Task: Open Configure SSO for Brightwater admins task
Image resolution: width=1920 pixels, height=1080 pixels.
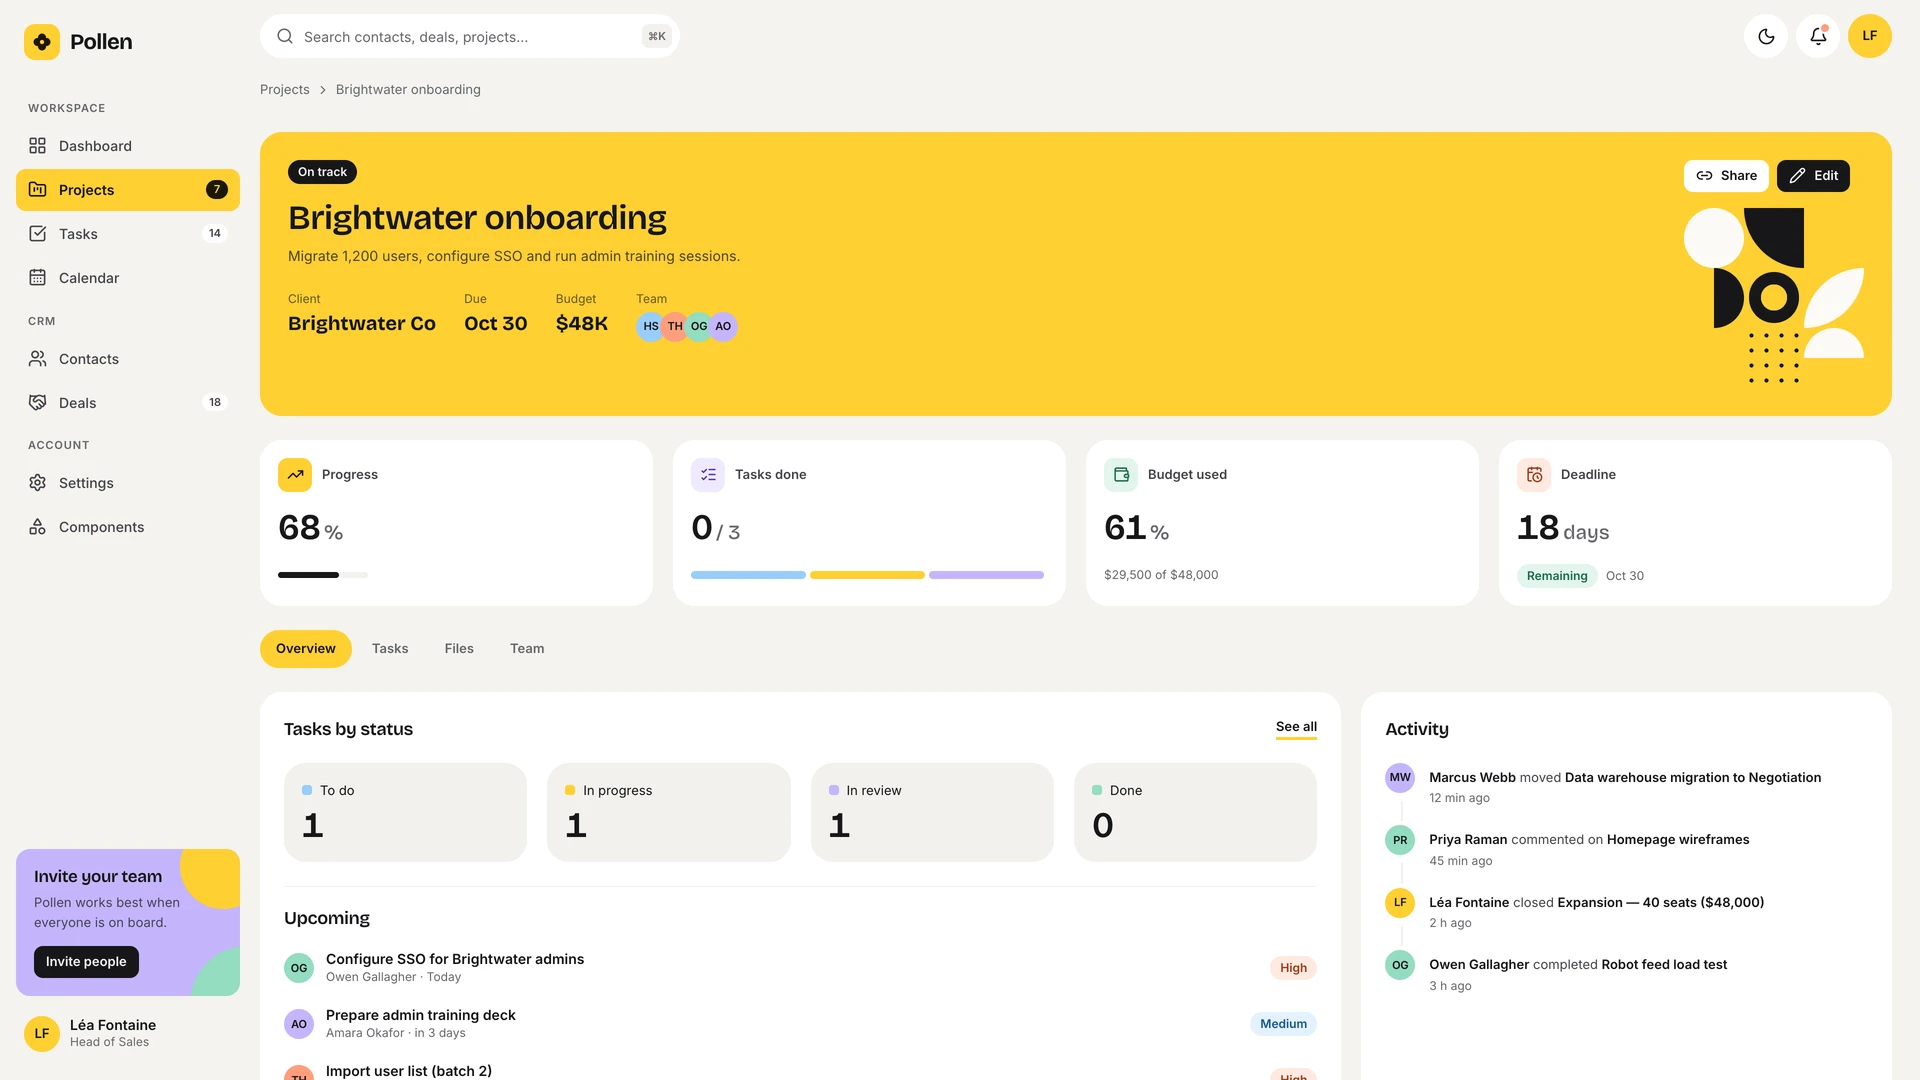Action: tap(800, 968)
